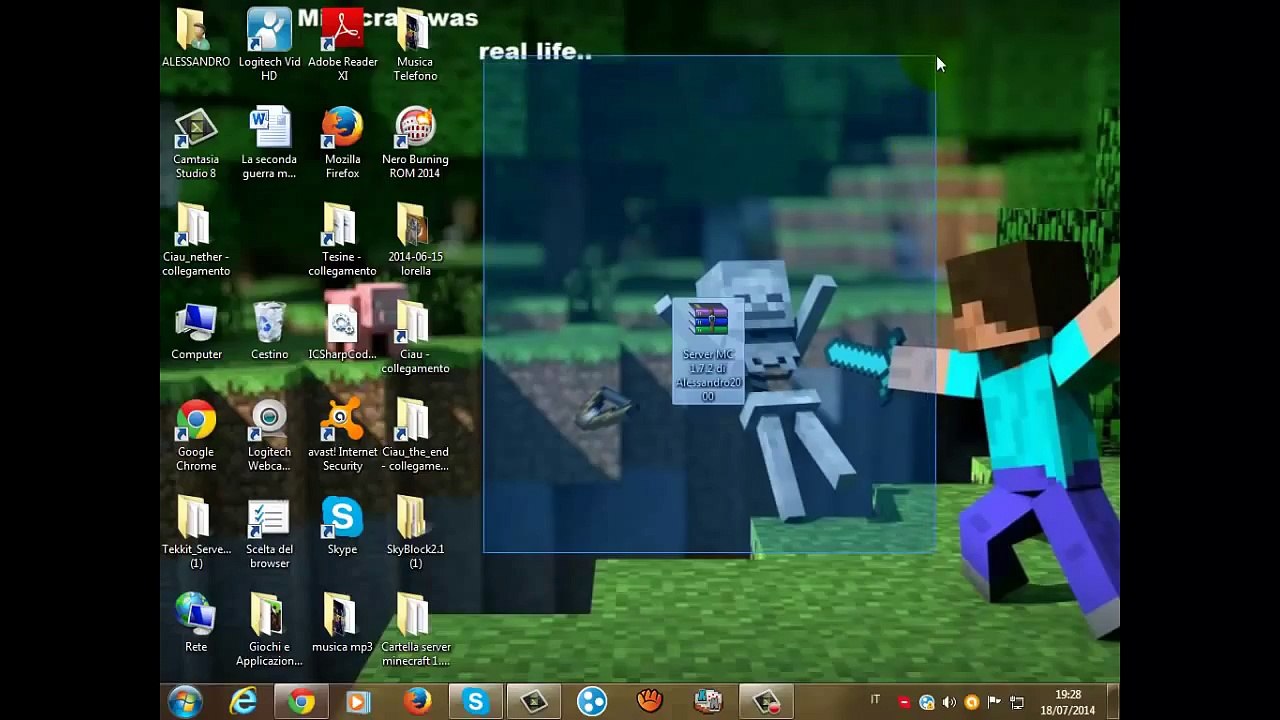Launch Google Chrome desktop shortcut
This screenshot has height=720, width=1280.
(x=196, y=435)
